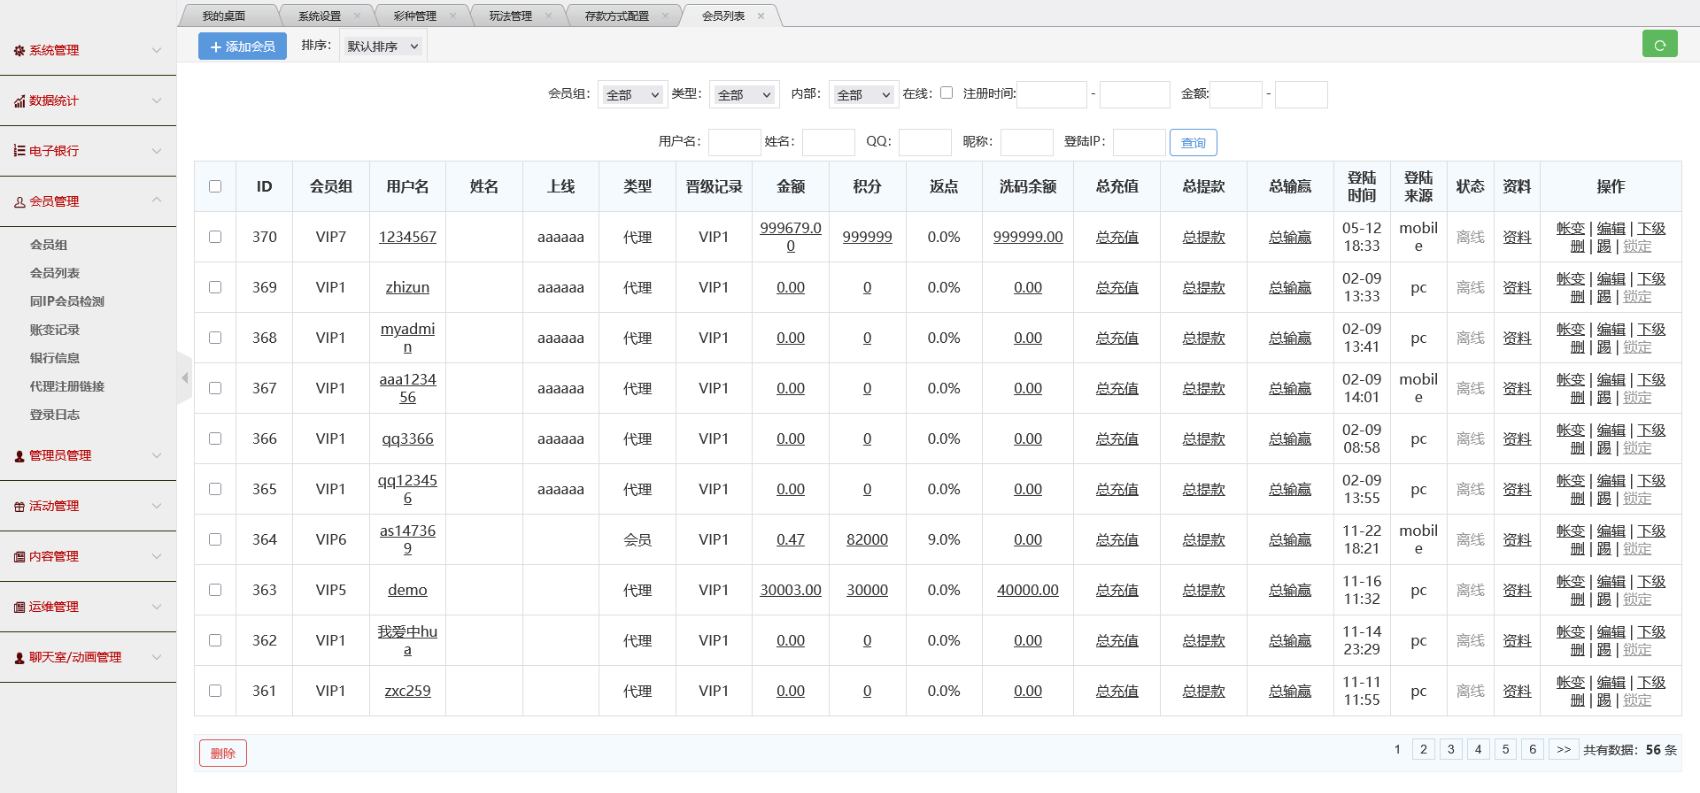The height and width of the screenshot is (793, 1700).
Task: Toggle the select-all checkbox in table header
Action: 215,186
